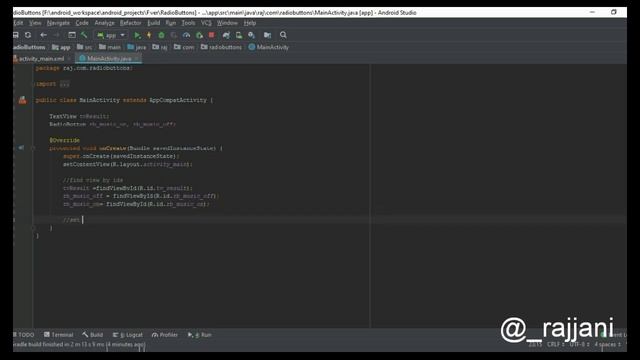Open the Profiler tool window
Image resolution: width=640 pixels, height=360 pixels.
pos(165,335)
